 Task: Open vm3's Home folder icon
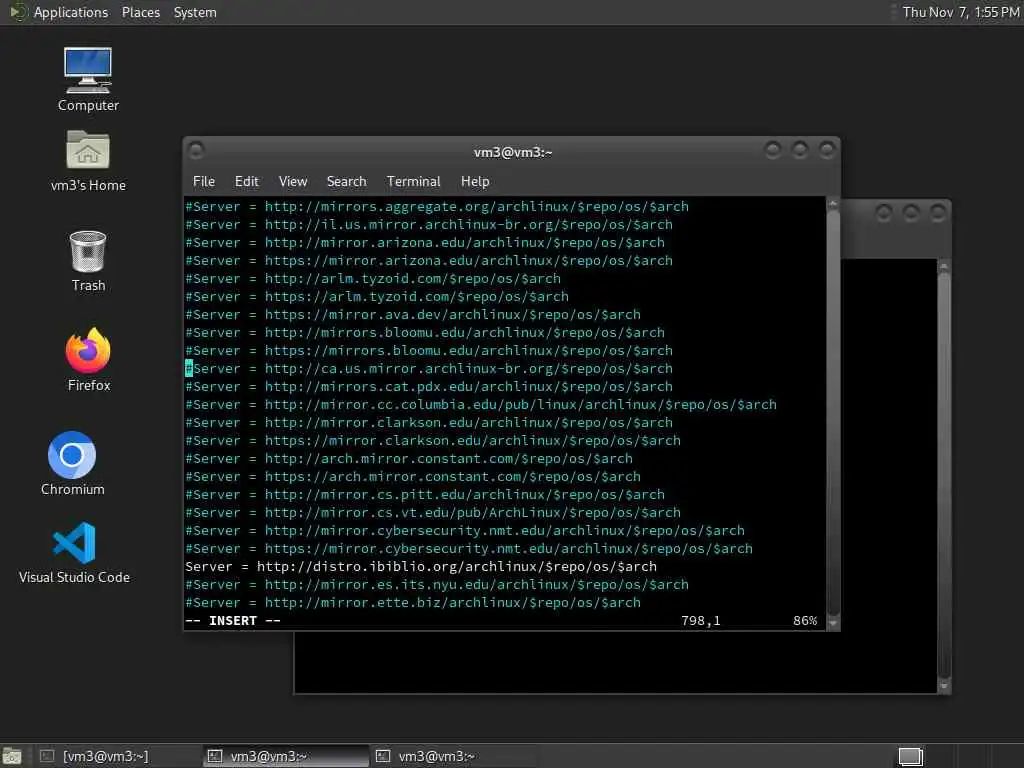(x=88, y=161)
